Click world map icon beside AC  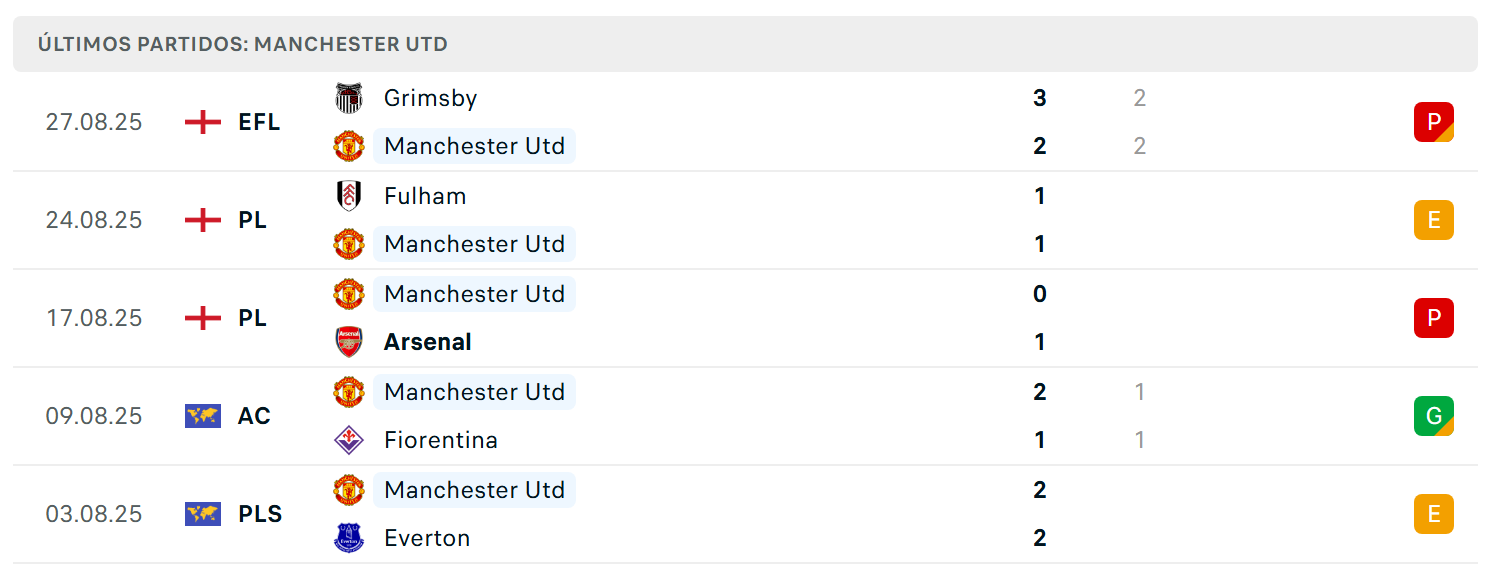(x=203, y=416)
